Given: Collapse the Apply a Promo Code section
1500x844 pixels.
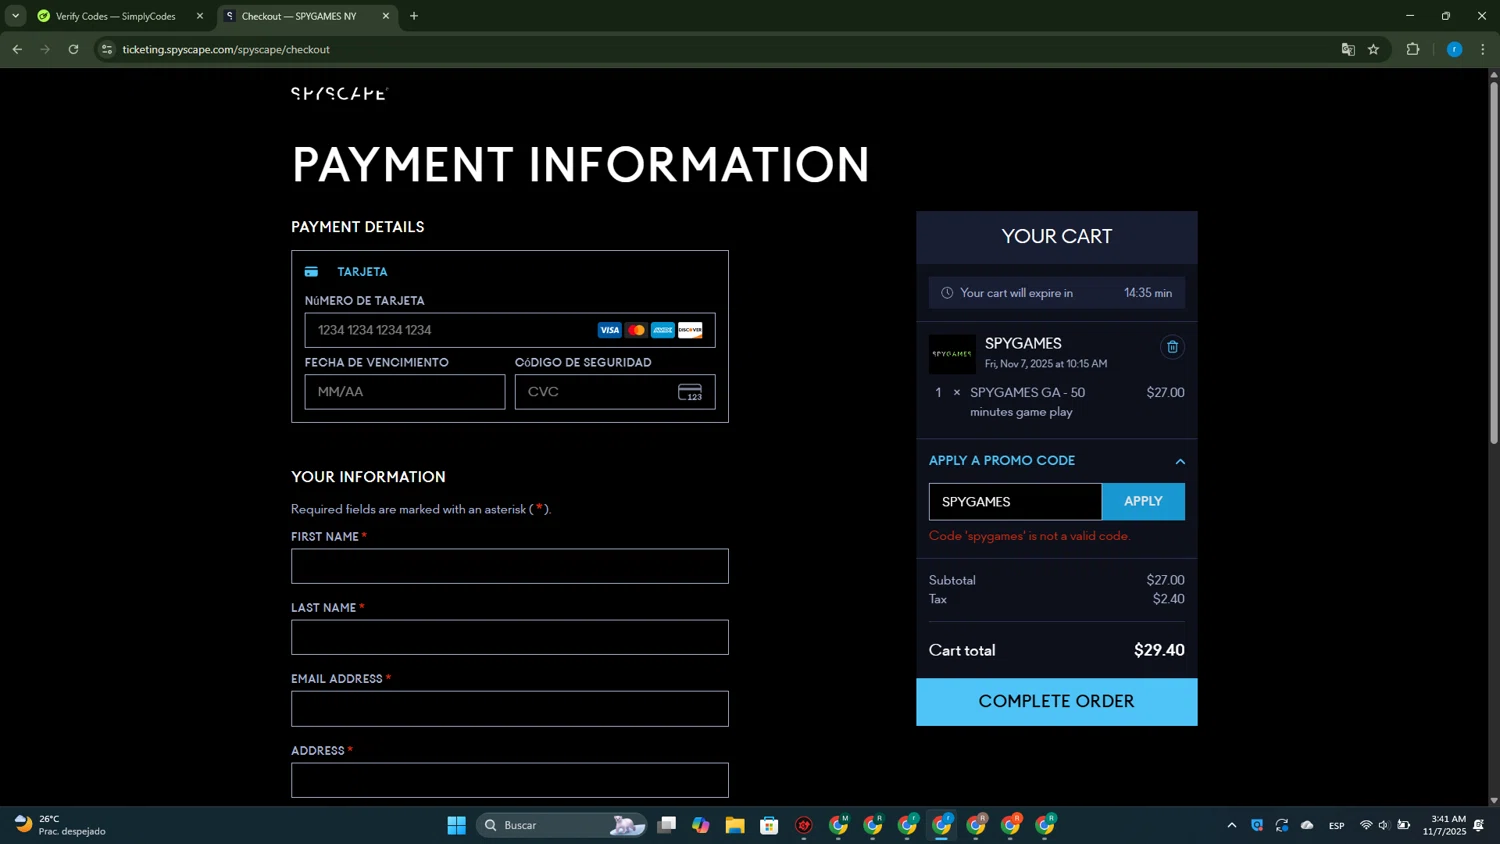Looking at the screenshot, I should [1180, 461].
